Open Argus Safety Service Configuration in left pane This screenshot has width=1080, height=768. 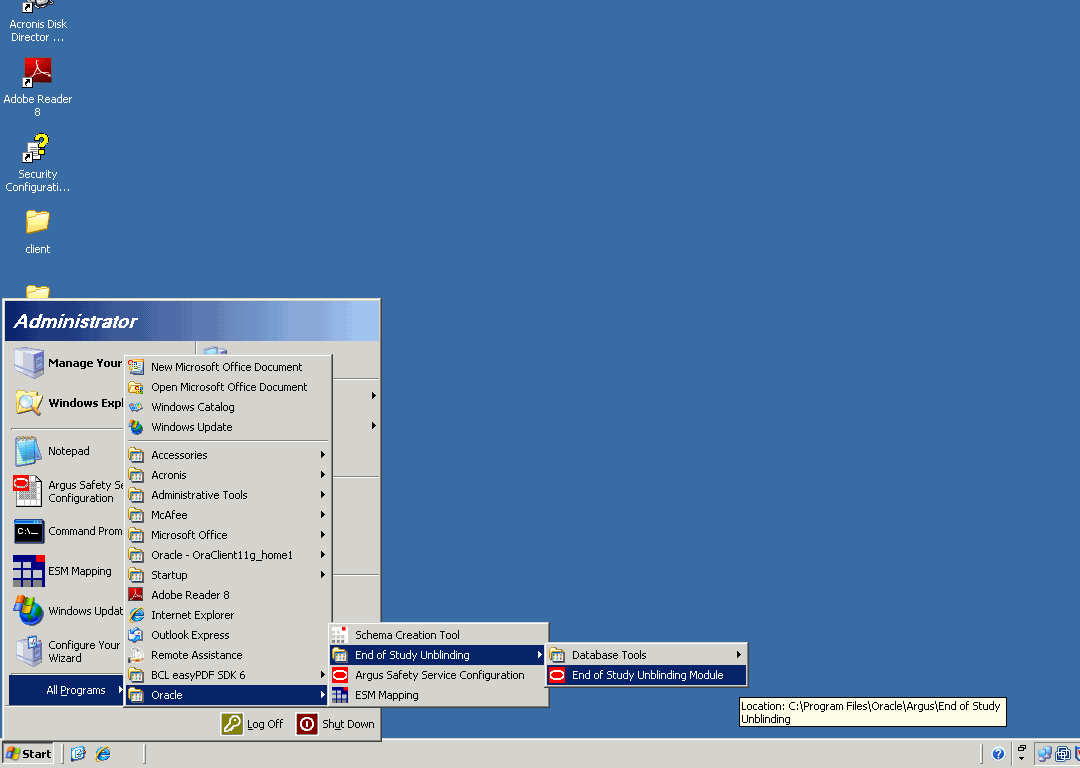point(68,491)
